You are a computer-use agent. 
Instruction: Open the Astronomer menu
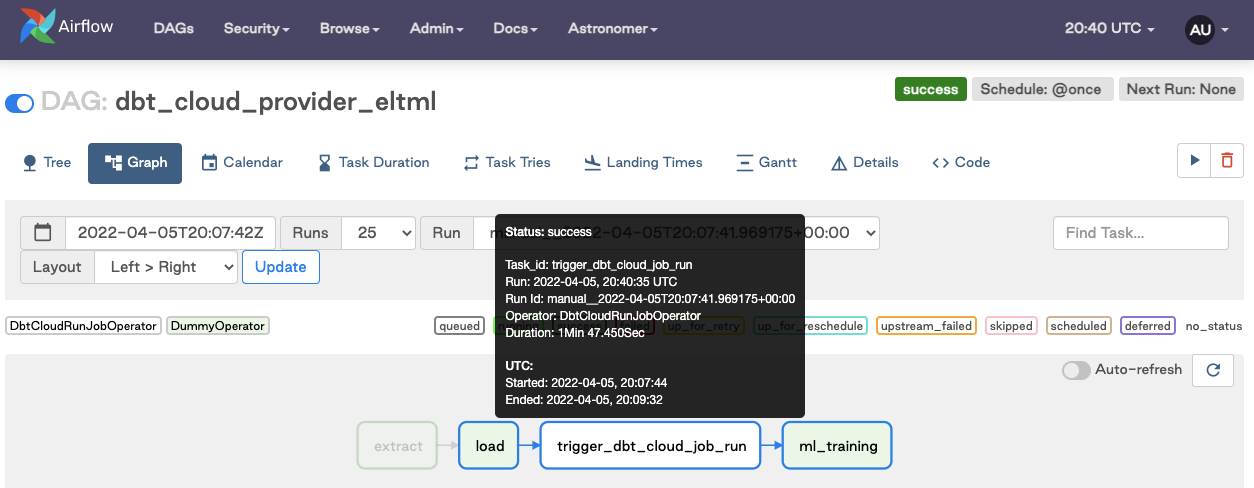tap(612, 29)
